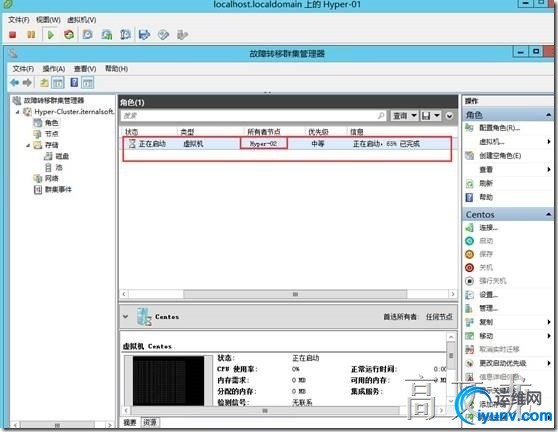
Task: Open 查看(V) menu
Action: pyautogui.click(x=85, y=69)
